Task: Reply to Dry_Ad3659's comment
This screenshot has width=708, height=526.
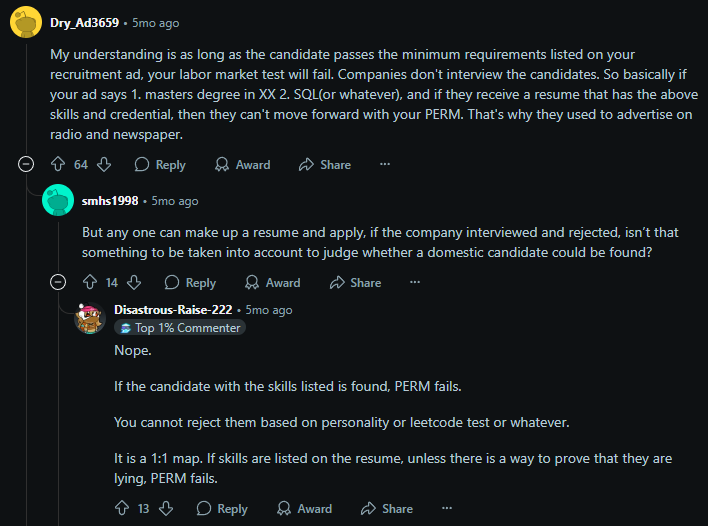Action: click(160, 165)
